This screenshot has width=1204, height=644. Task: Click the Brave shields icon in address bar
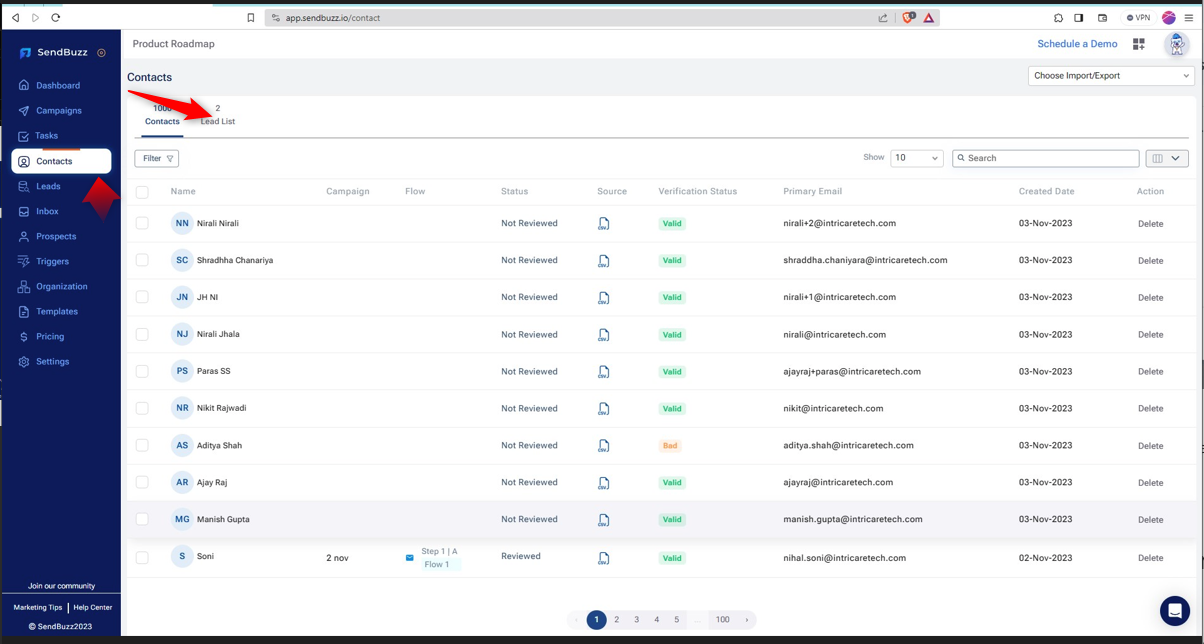[x=908, y=17]
